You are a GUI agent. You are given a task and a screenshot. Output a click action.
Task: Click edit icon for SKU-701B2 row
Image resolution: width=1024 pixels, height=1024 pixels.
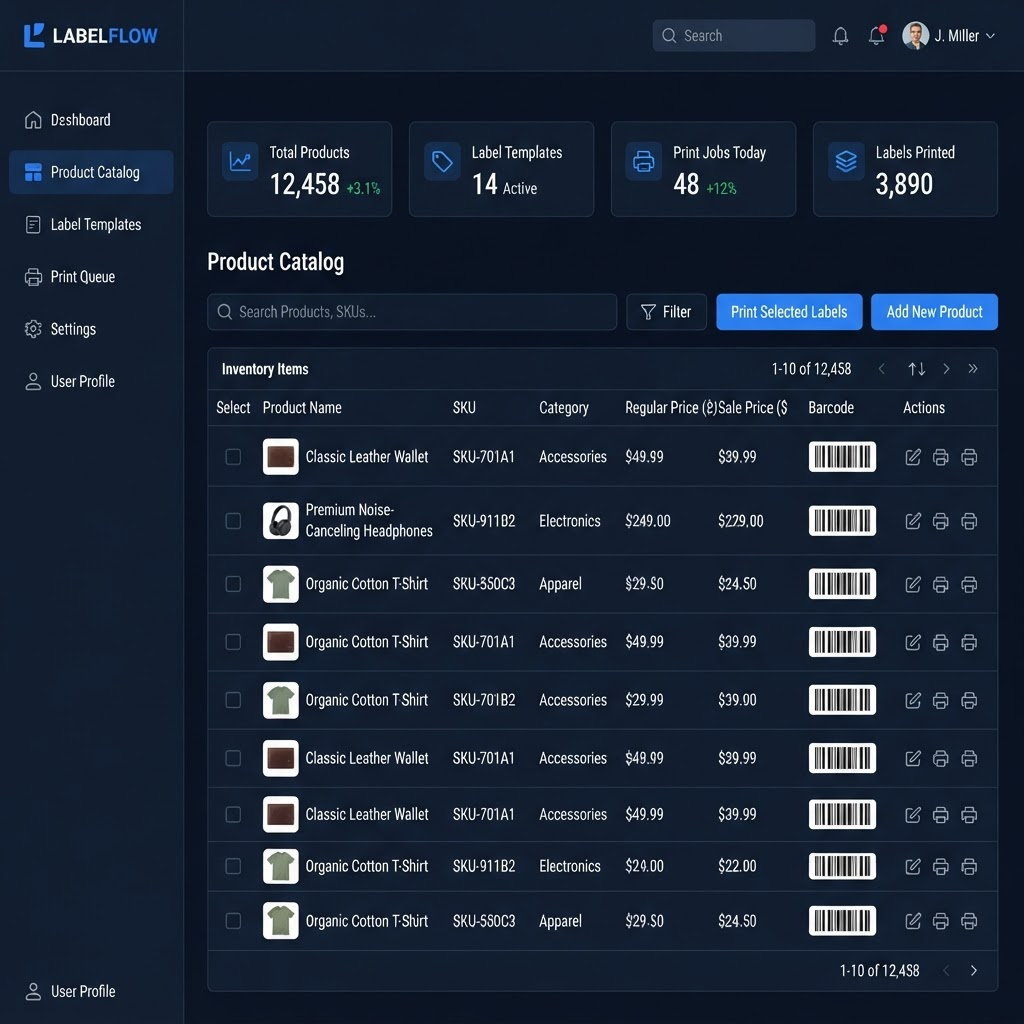tap(913, 700)
